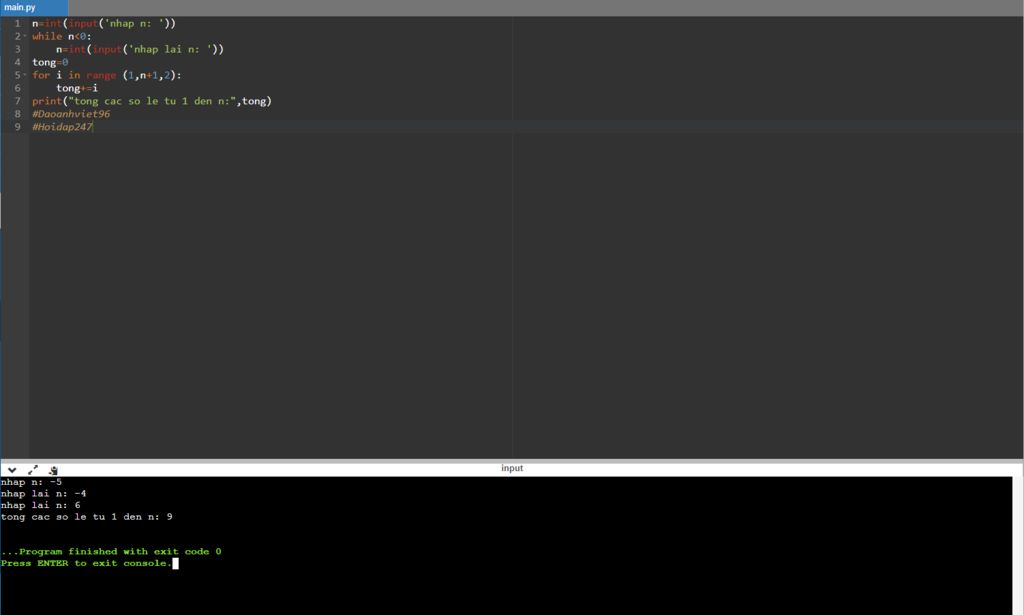
Task: Click the 'while n<0:' code line
Action: click(62, 37)
